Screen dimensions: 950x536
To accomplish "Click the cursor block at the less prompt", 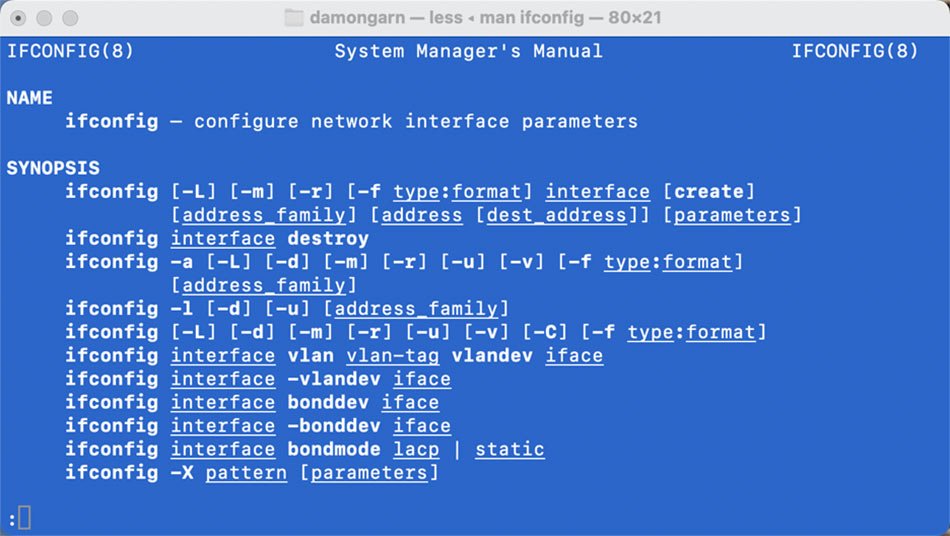I will point(25,518).
